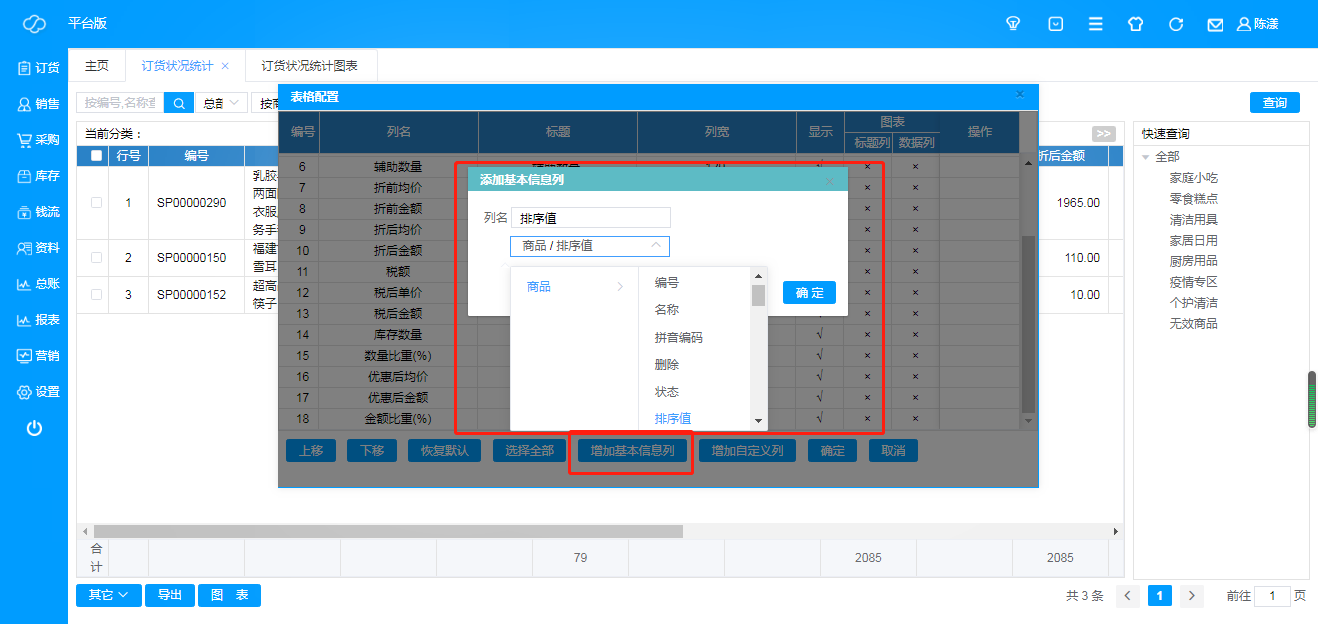Click the light bulb tips icon
The height and width of the screenshot is (624, 1318).
(x=1013, y=24)
